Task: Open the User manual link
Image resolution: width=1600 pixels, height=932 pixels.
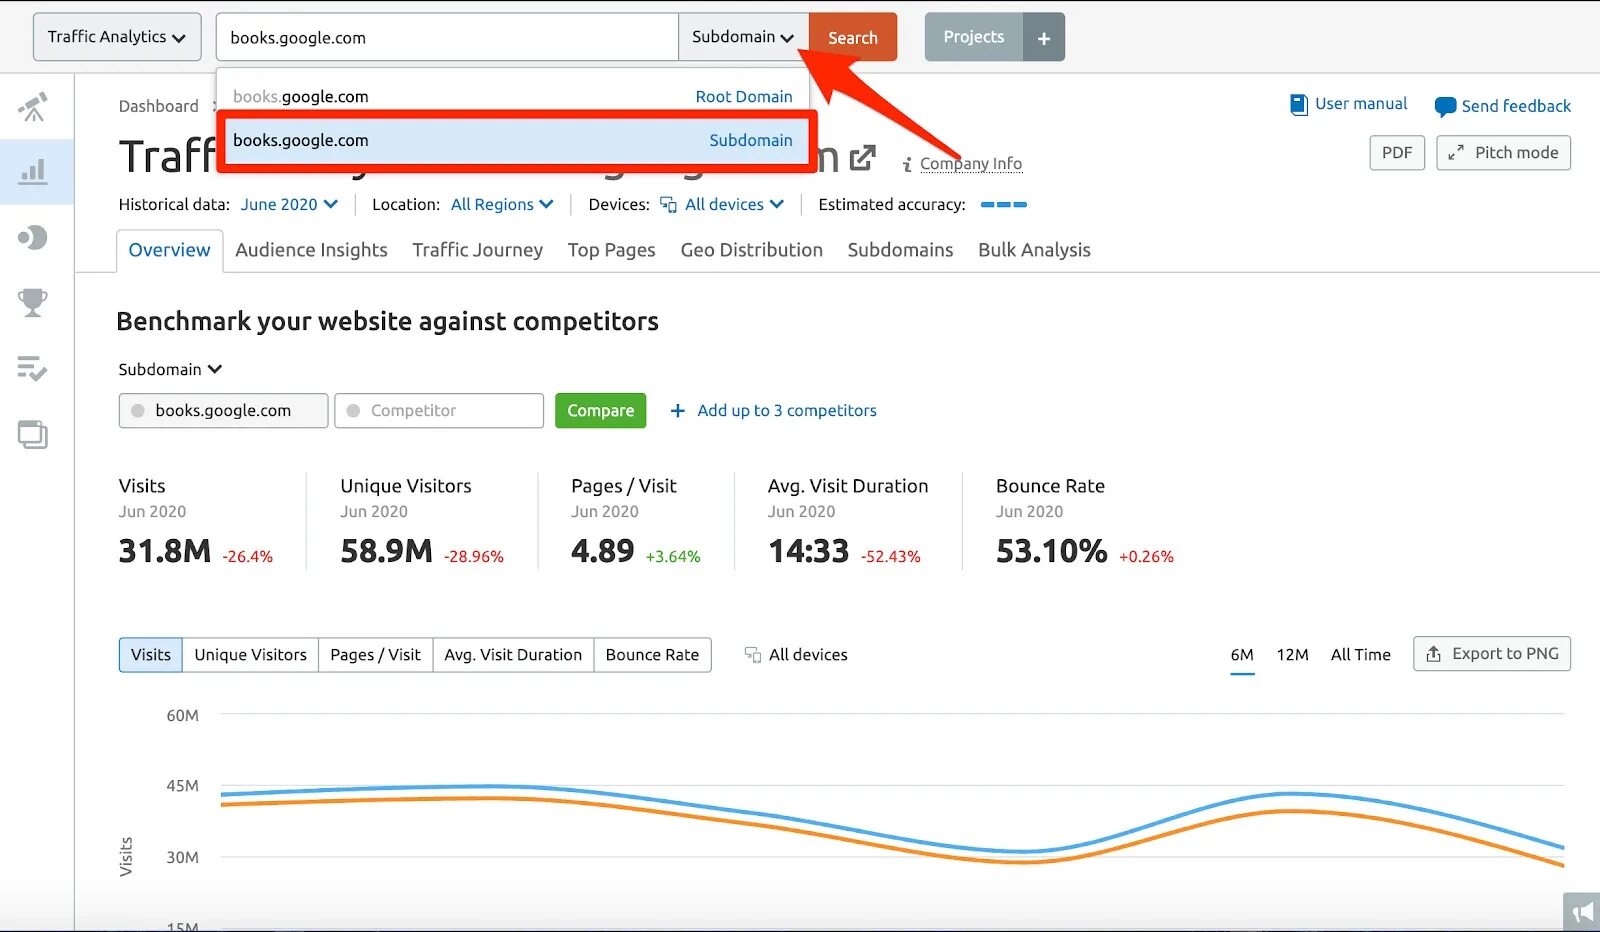Action: [x=1349, y=104]
